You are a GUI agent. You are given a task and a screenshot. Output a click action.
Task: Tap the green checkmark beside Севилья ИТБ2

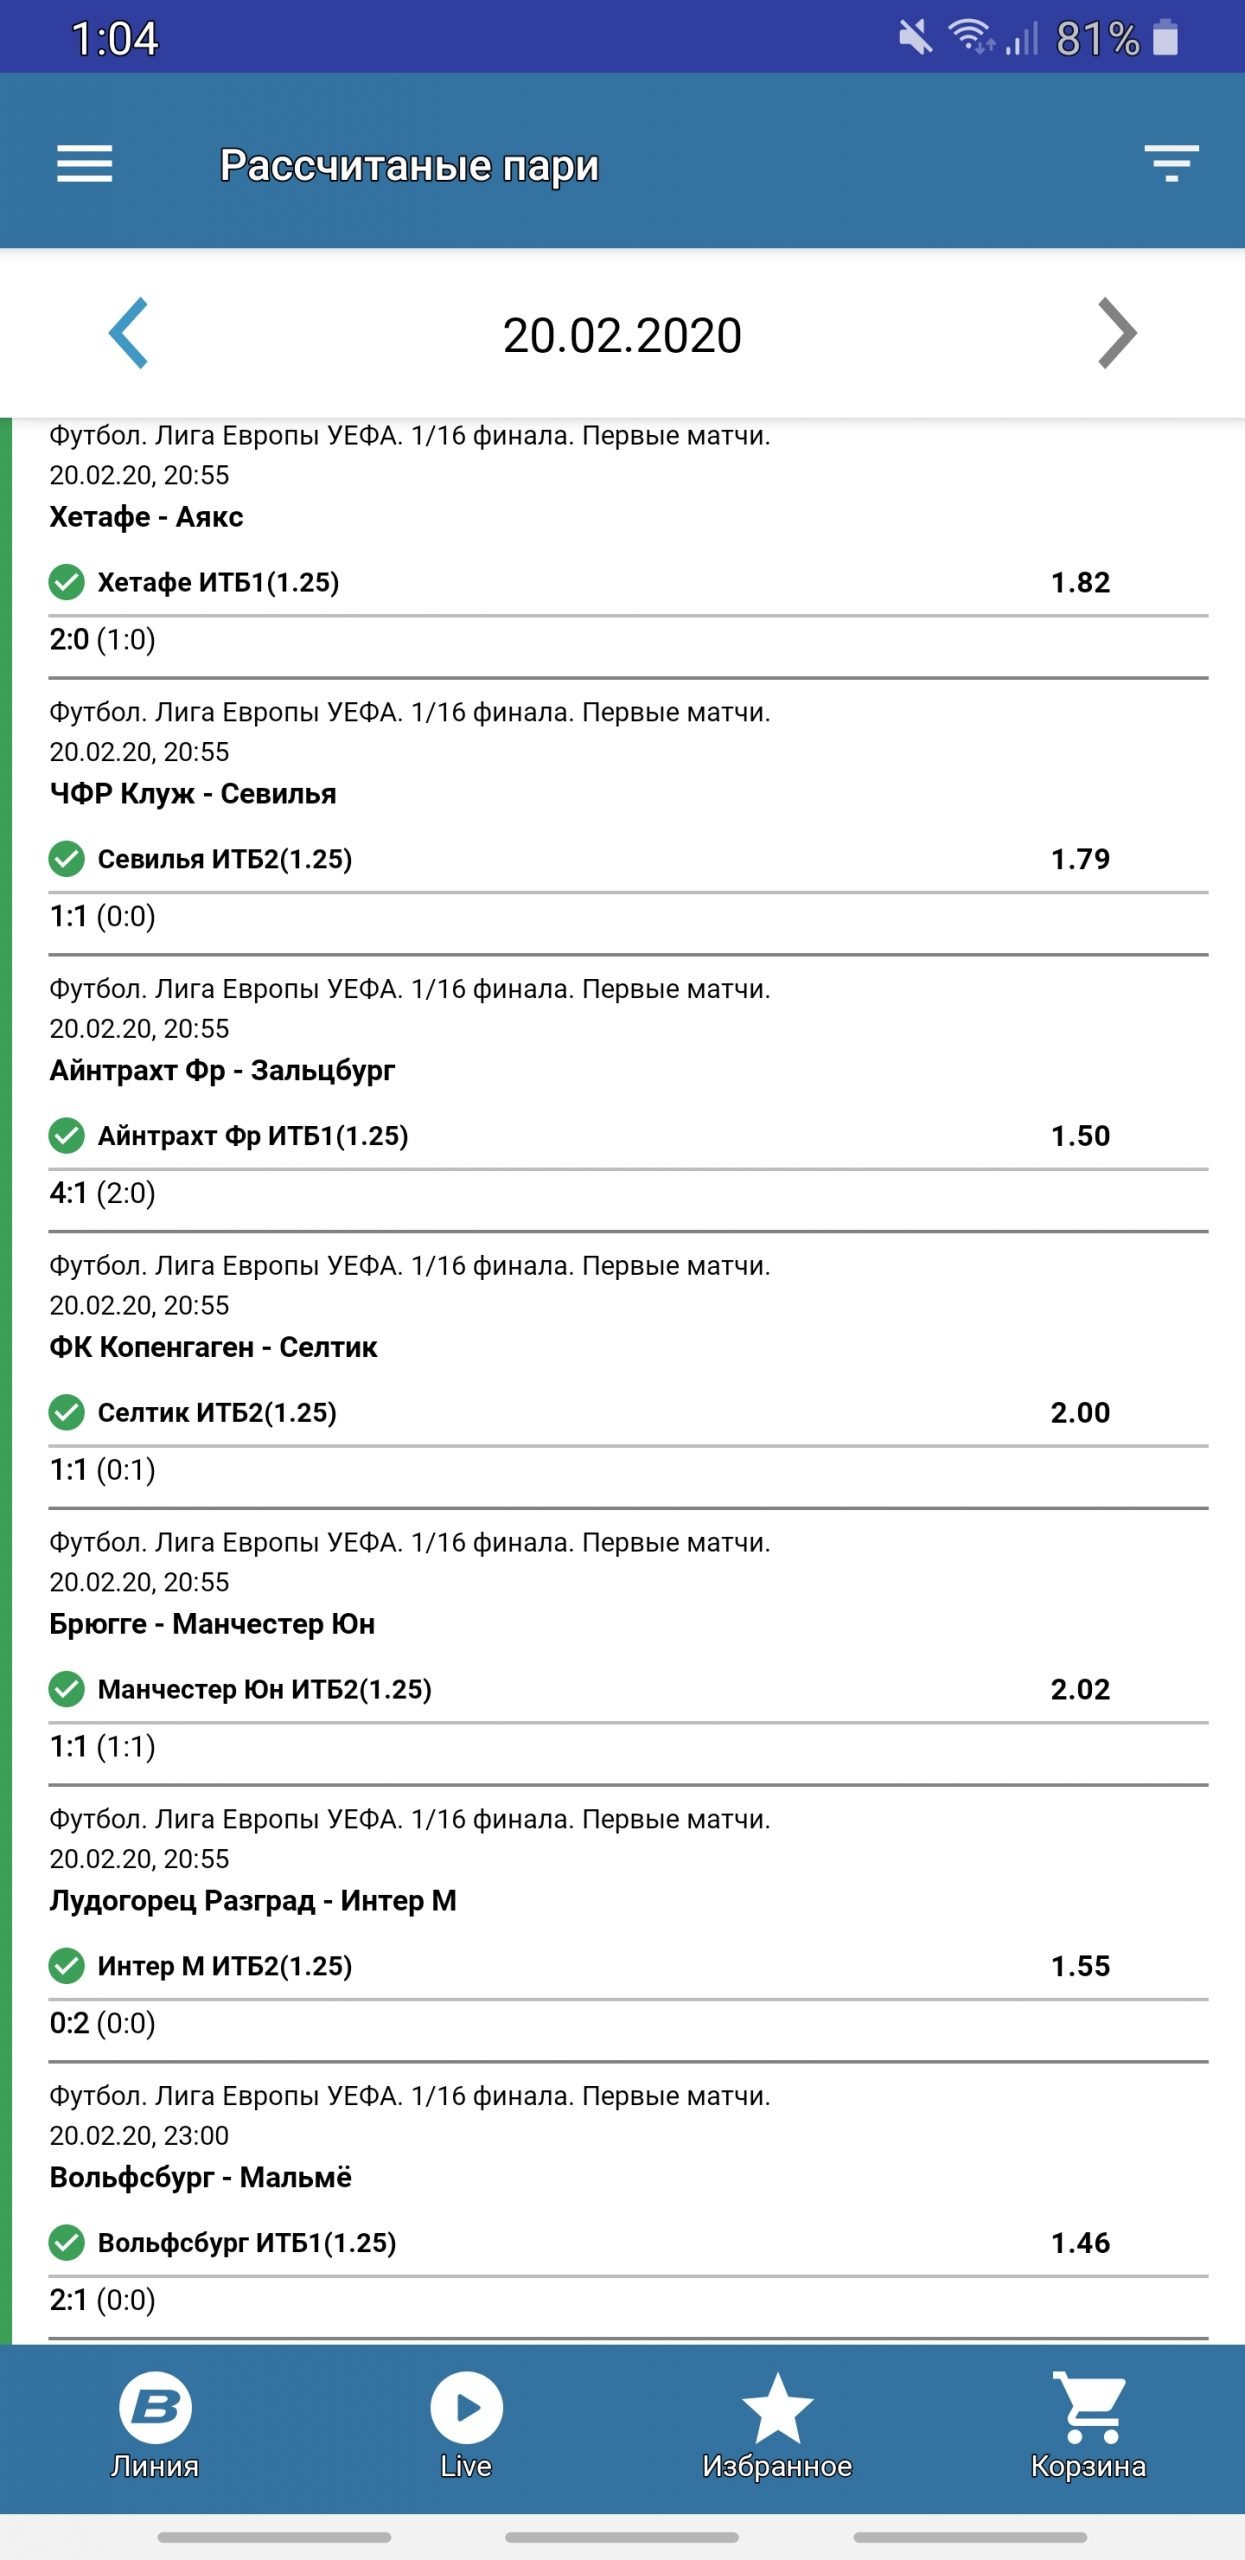click(x=67, y=859)
